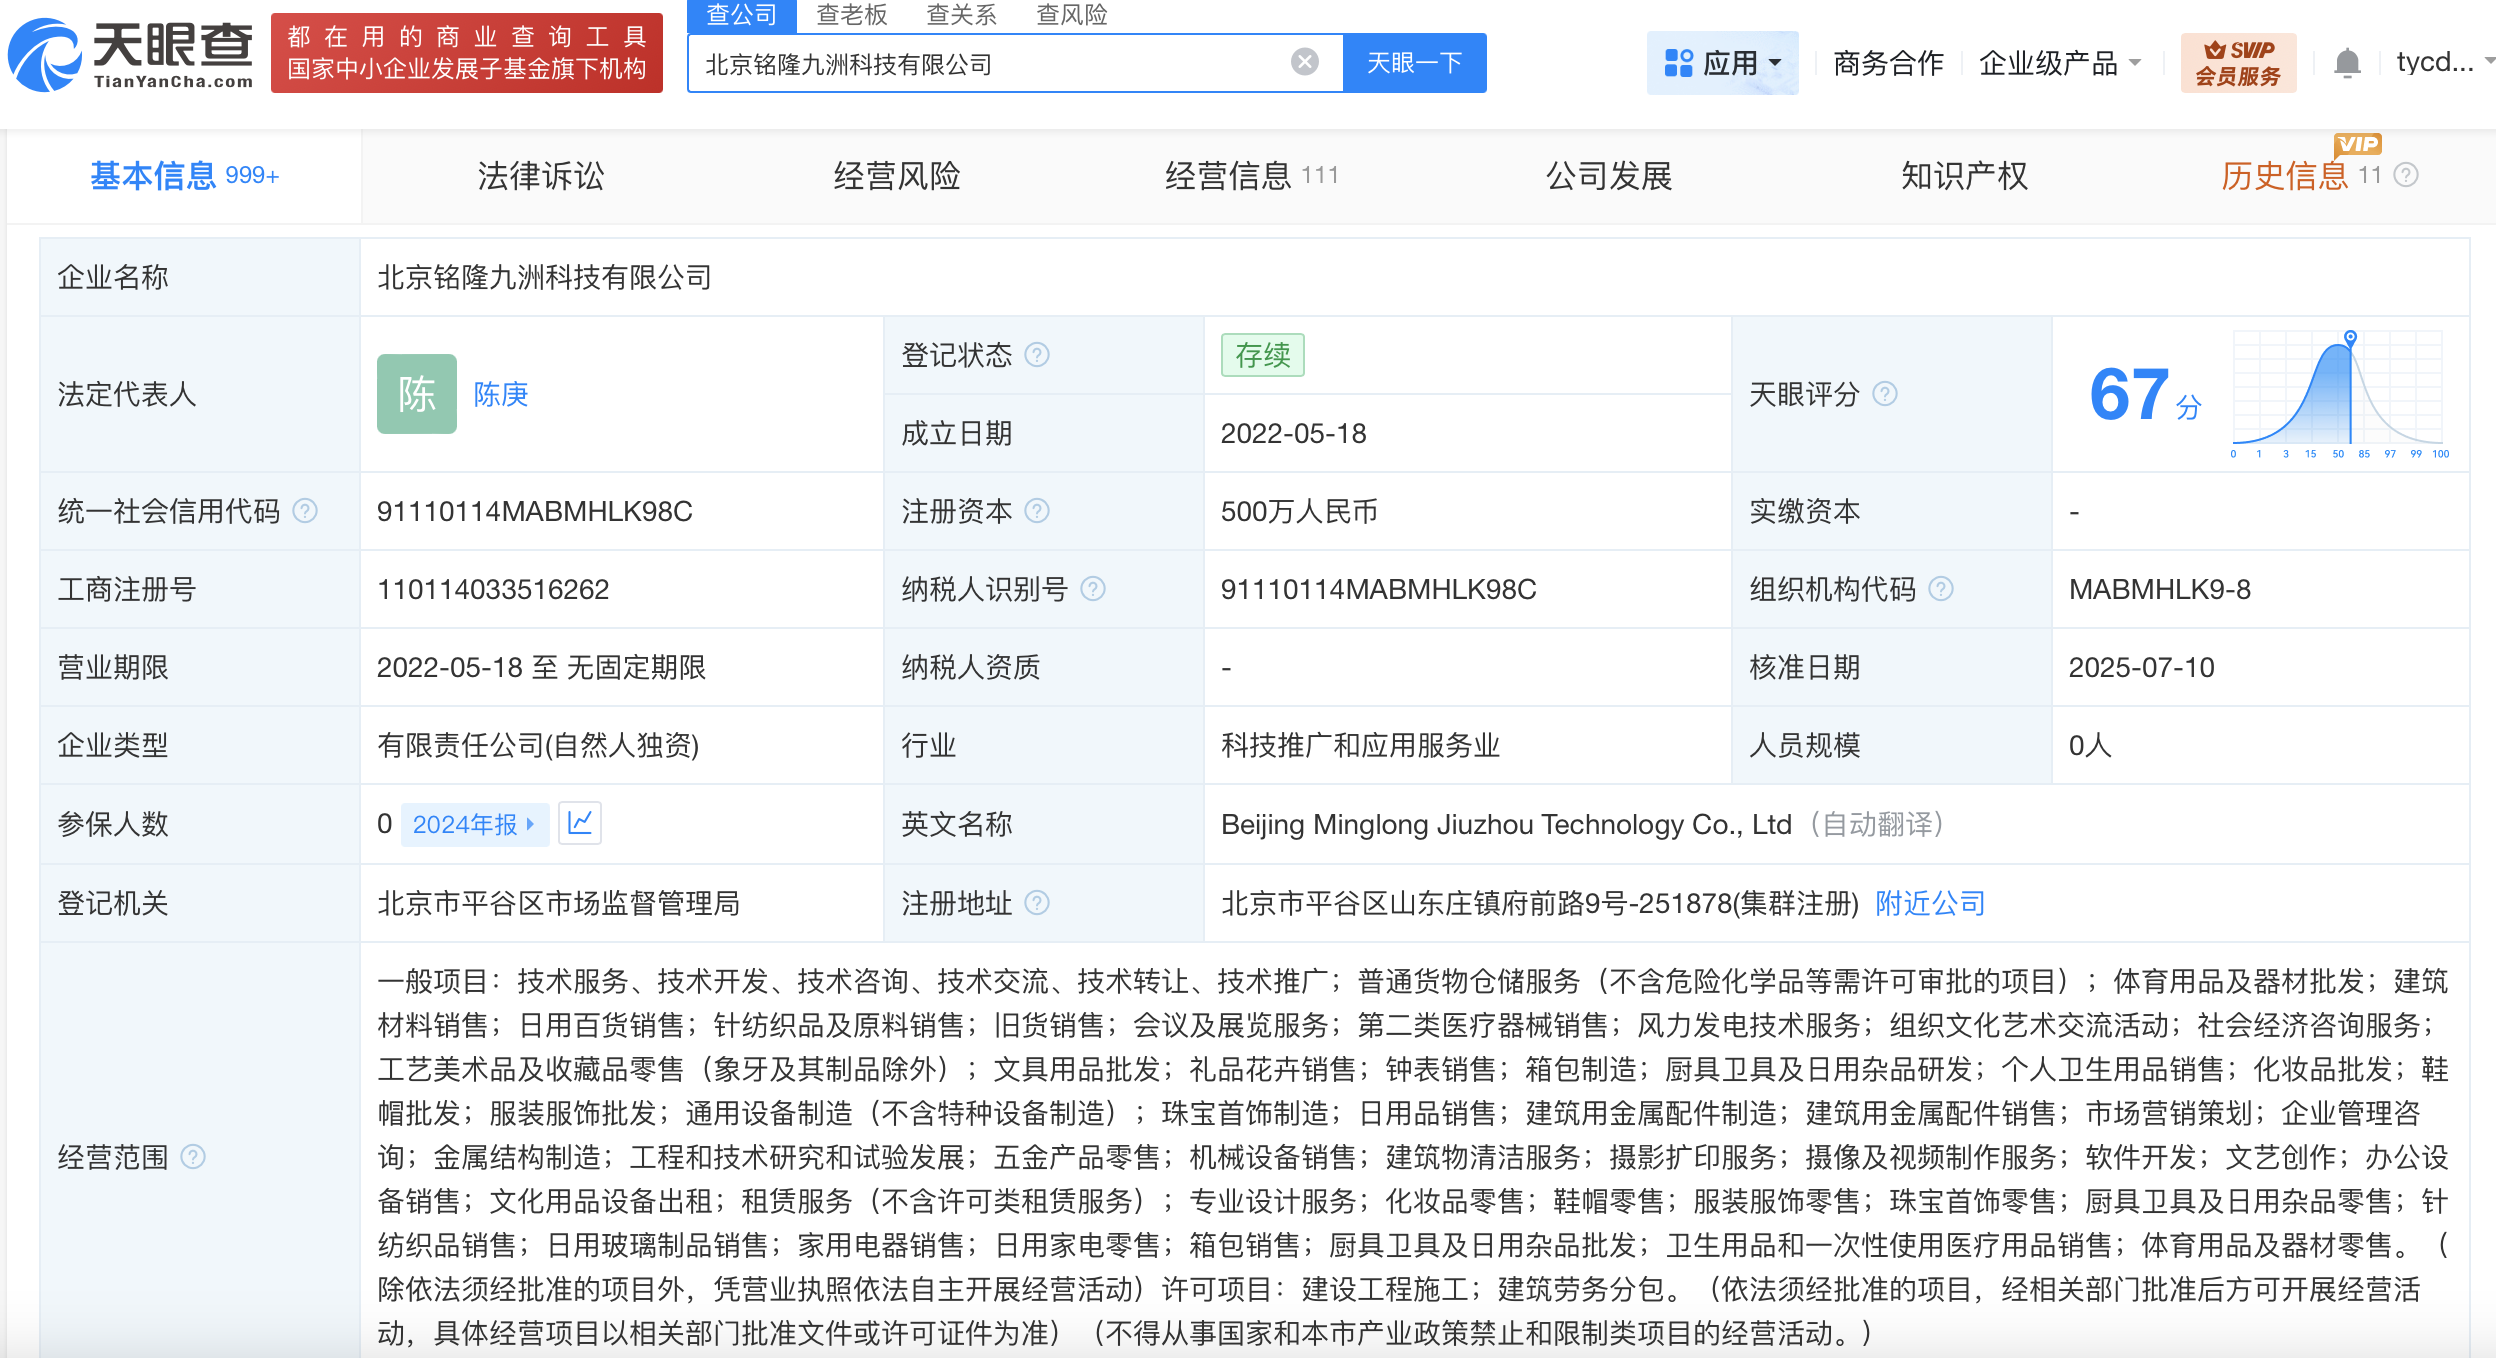This screenshot has height=1358, width=2496.
Task: Click the trend chart icon beside 2024年报
Action: (579, 823)
